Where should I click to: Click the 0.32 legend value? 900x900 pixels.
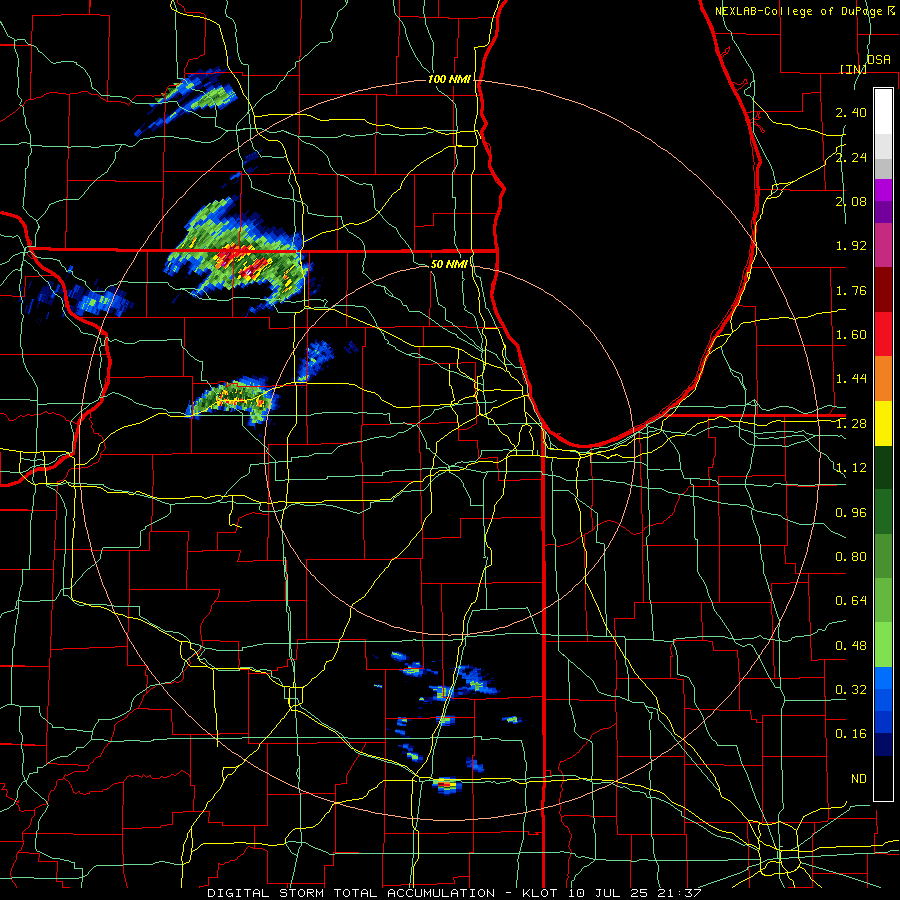[x=851, y=690]
